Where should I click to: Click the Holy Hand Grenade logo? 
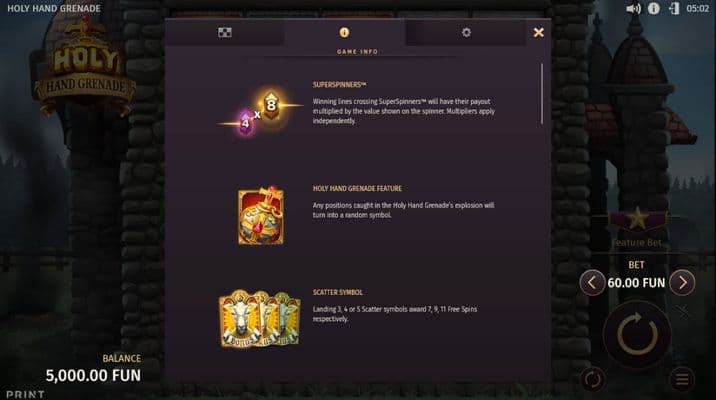[x=85, y=67]
